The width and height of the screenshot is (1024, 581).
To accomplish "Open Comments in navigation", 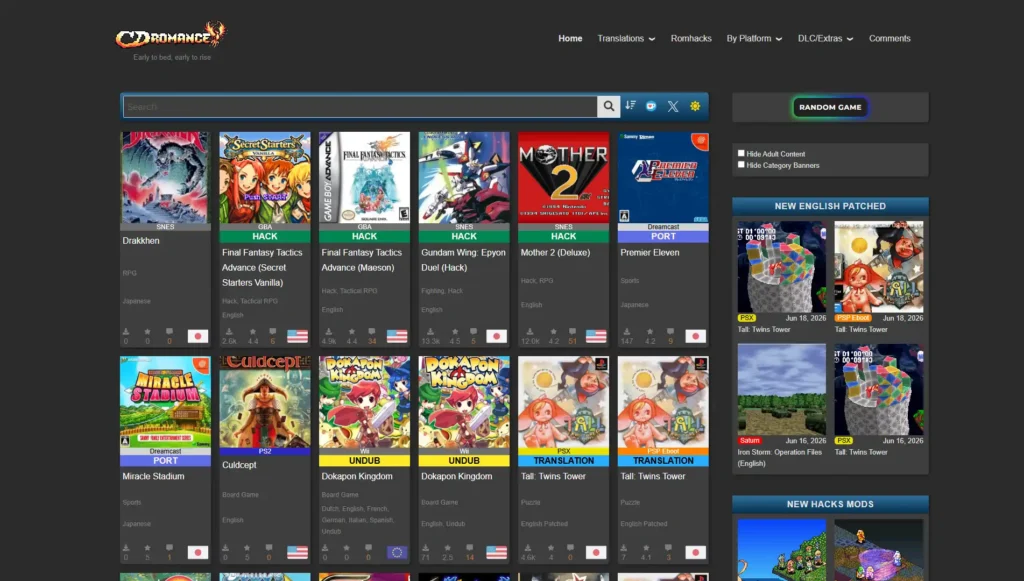I will pyautogui.click(x=889, y=39).
